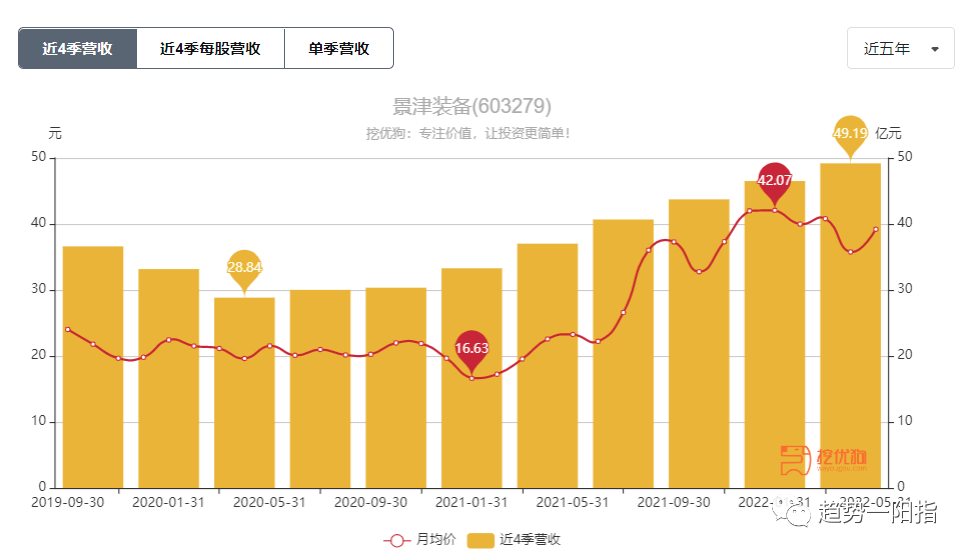The height and width of the screenshot is (555, 969).
Task: Click the x-axis label 2021-05-31
Action: (572, 502)
